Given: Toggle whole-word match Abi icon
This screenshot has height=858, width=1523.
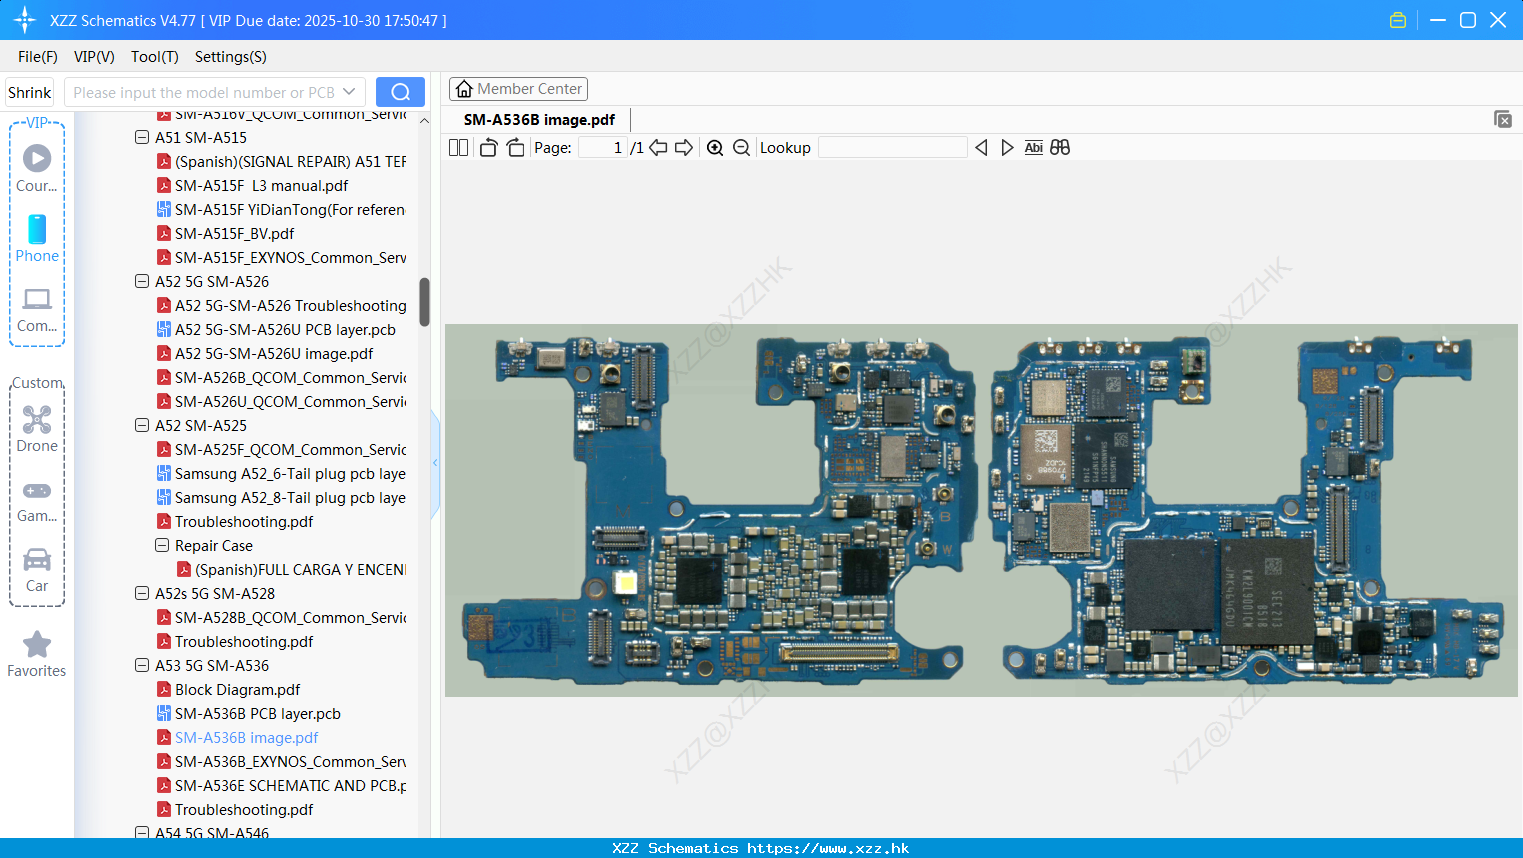Looking at the screenshot, I should coord(1034,147).
